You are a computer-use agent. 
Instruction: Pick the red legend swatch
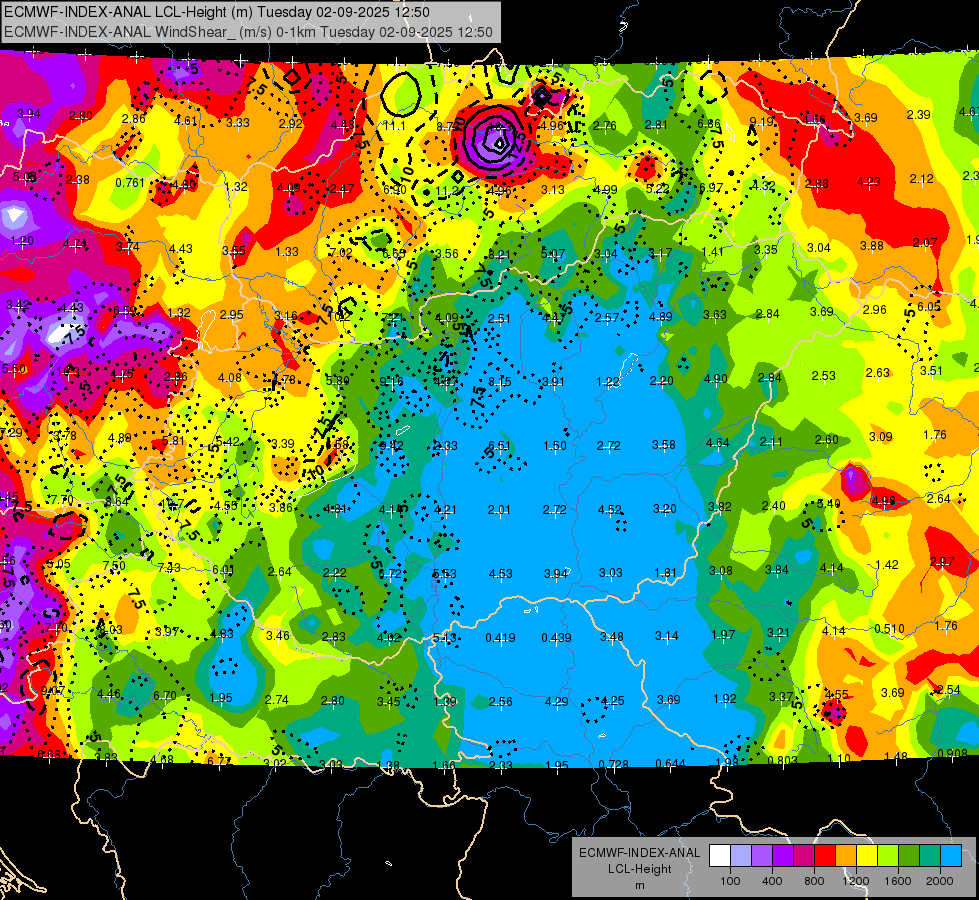[825, 856]
